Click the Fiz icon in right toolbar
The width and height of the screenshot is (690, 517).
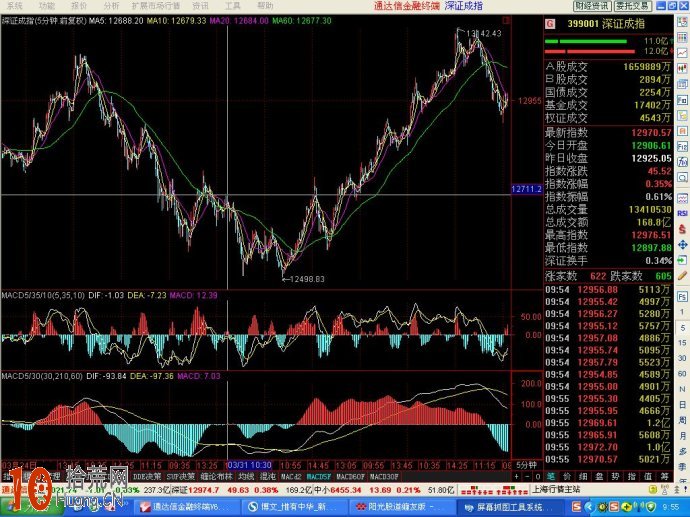tap(683, 146)
